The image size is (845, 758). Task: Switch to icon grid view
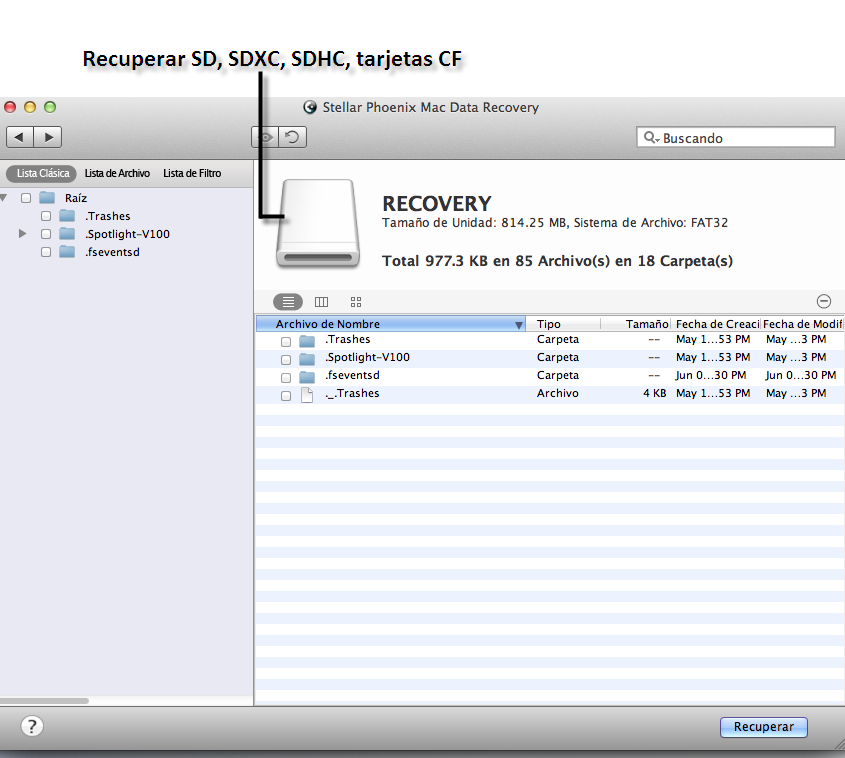coord(356,302)
